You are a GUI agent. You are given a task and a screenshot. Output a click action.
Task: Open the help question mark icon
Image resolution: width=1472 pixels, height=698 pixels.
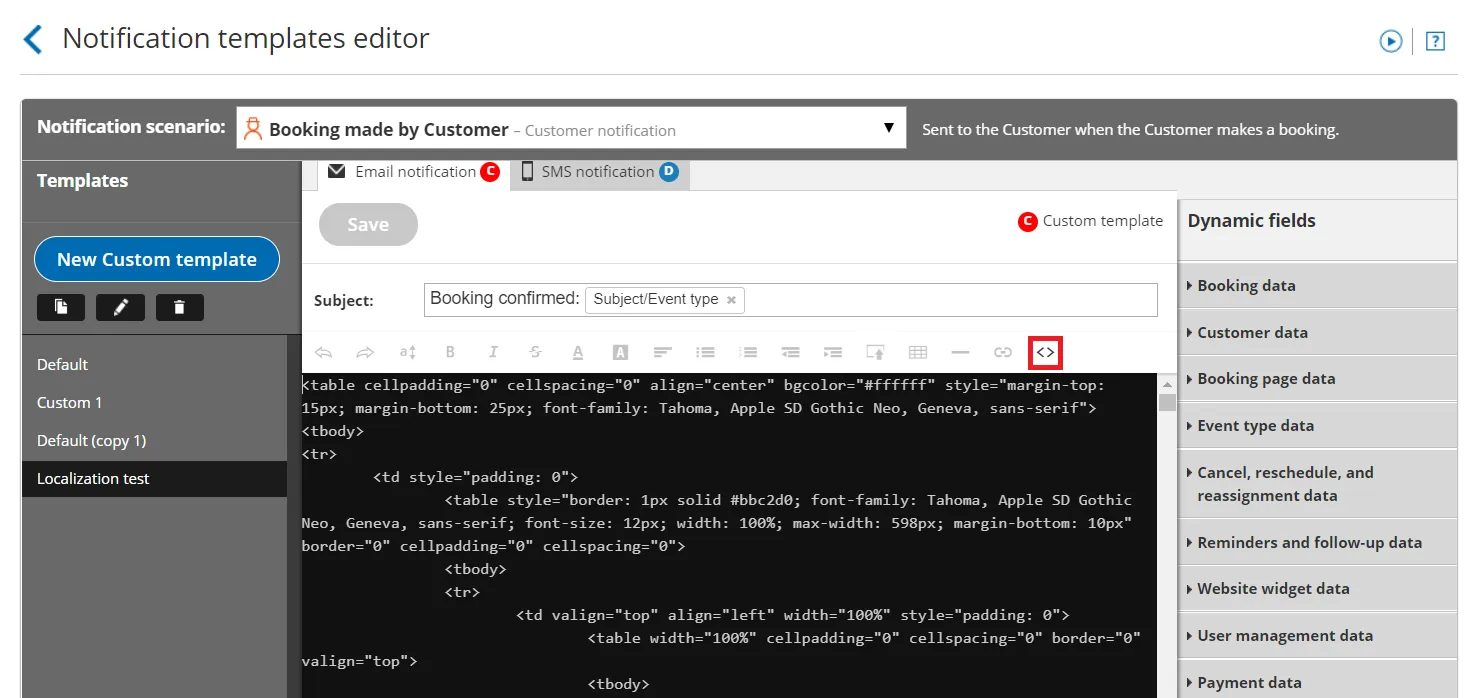tap(1435, 41)
